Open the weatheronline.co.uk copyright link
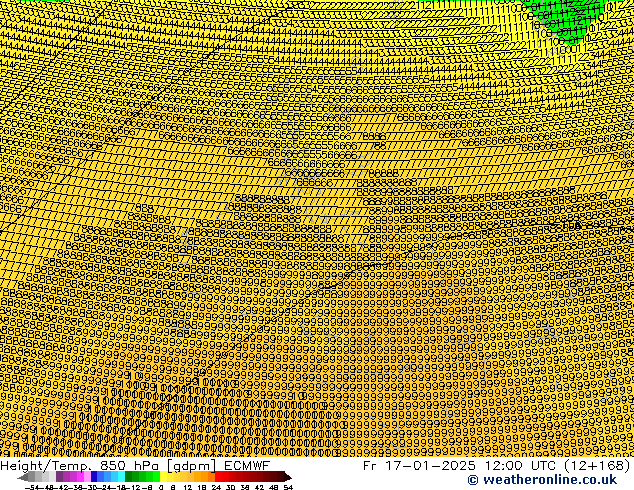634x490 pixels. pyautogui.click(x=542, y=480)
